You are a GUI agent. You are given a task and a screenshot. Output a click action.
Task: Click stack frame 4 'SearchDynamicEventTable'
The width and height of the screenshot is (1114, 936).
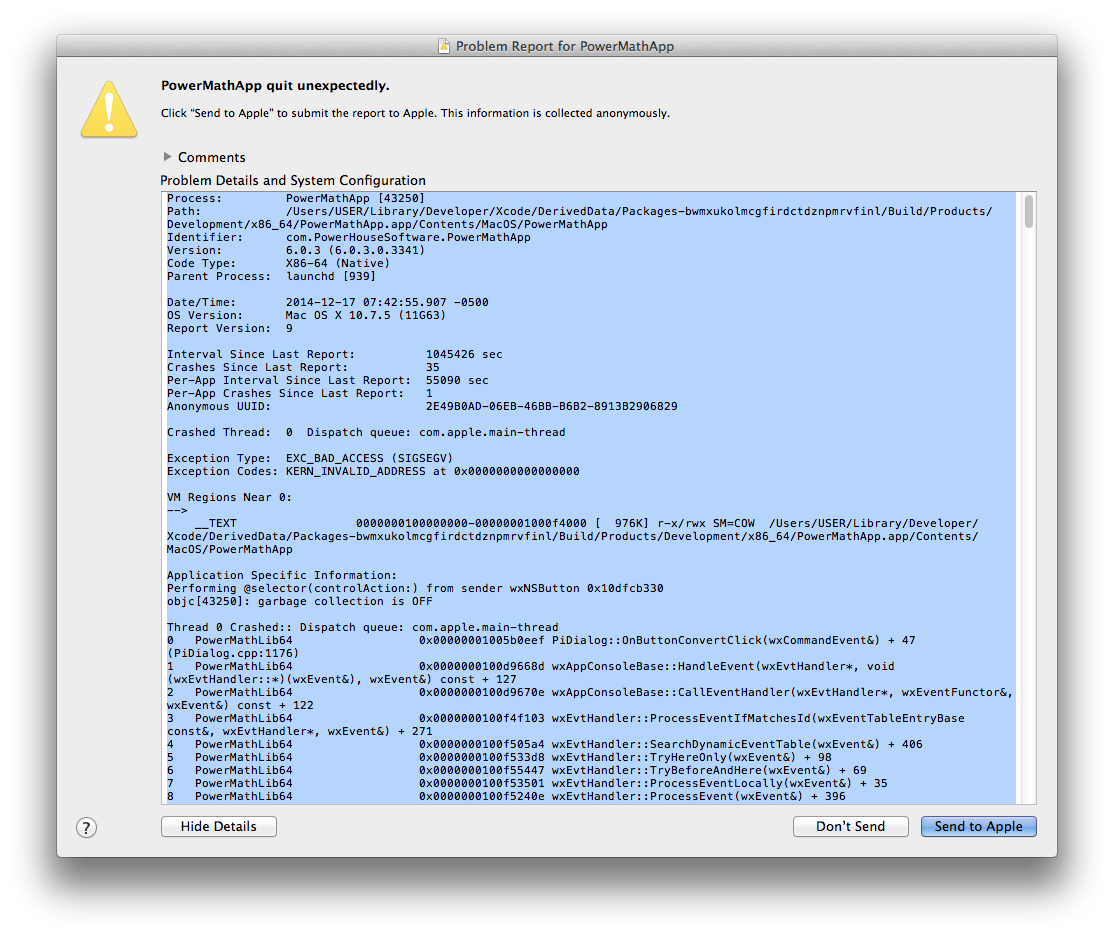pos(544,744)
